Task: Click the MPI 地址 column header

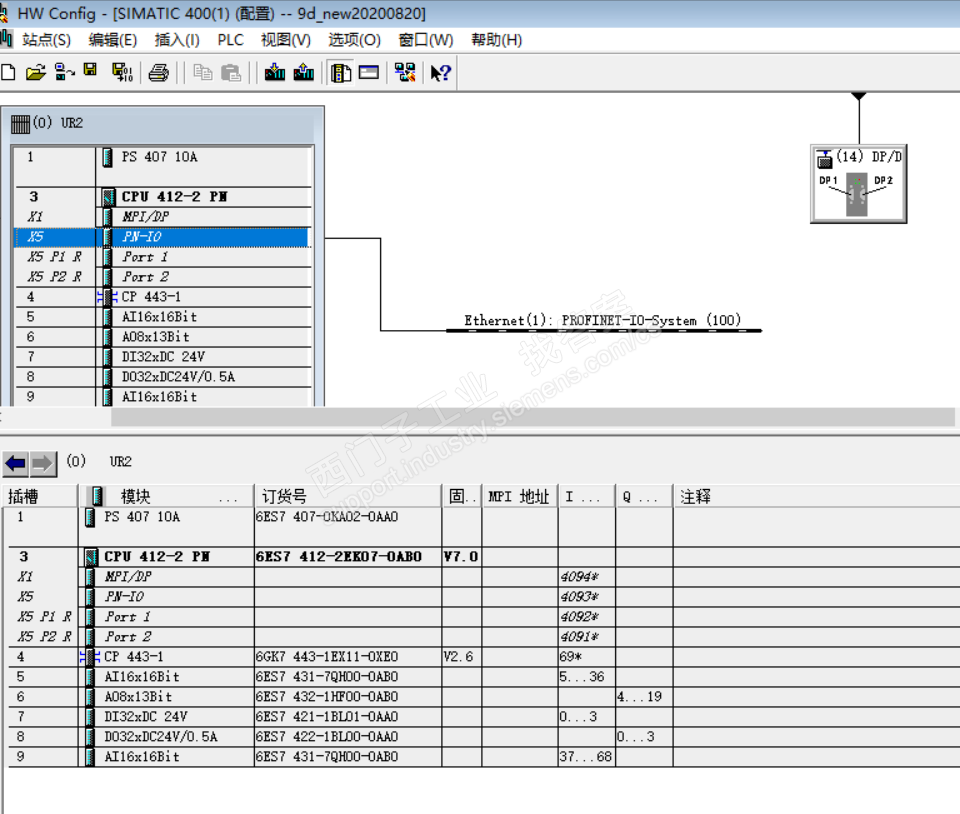Action: click(519, 496)
